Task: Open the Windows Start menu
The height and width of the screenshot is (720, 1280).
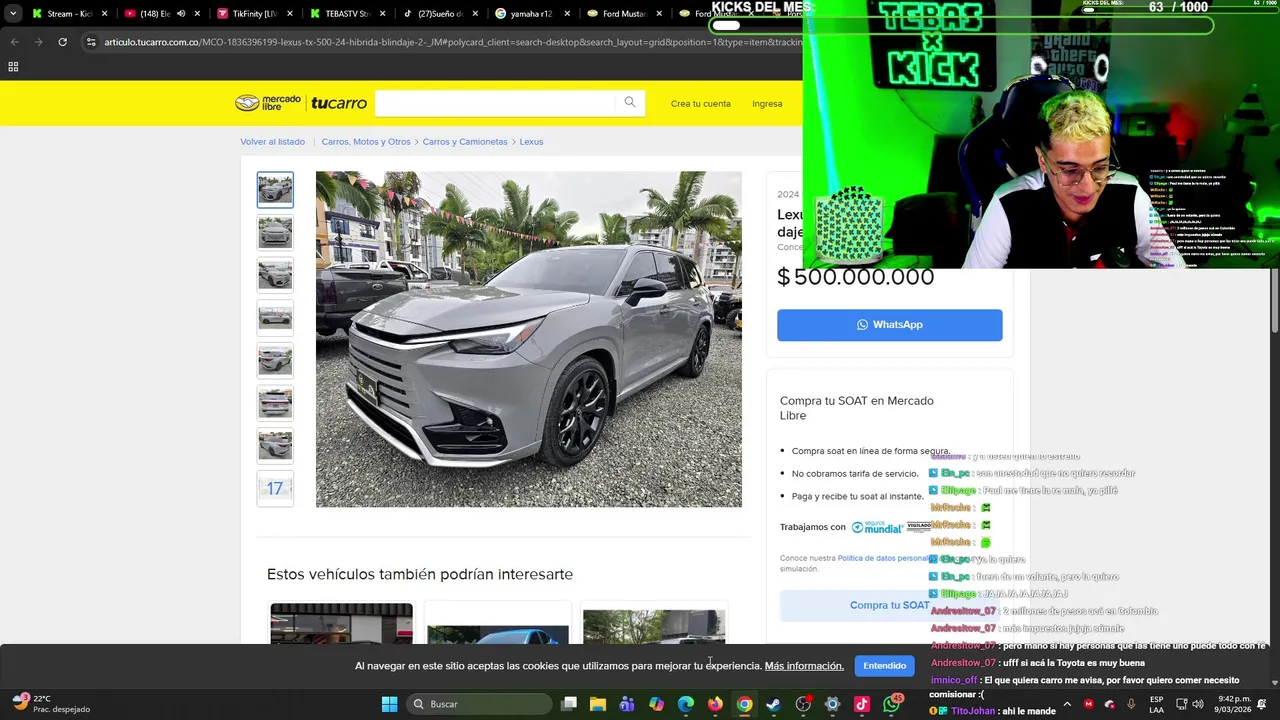Action: [390, 704]
